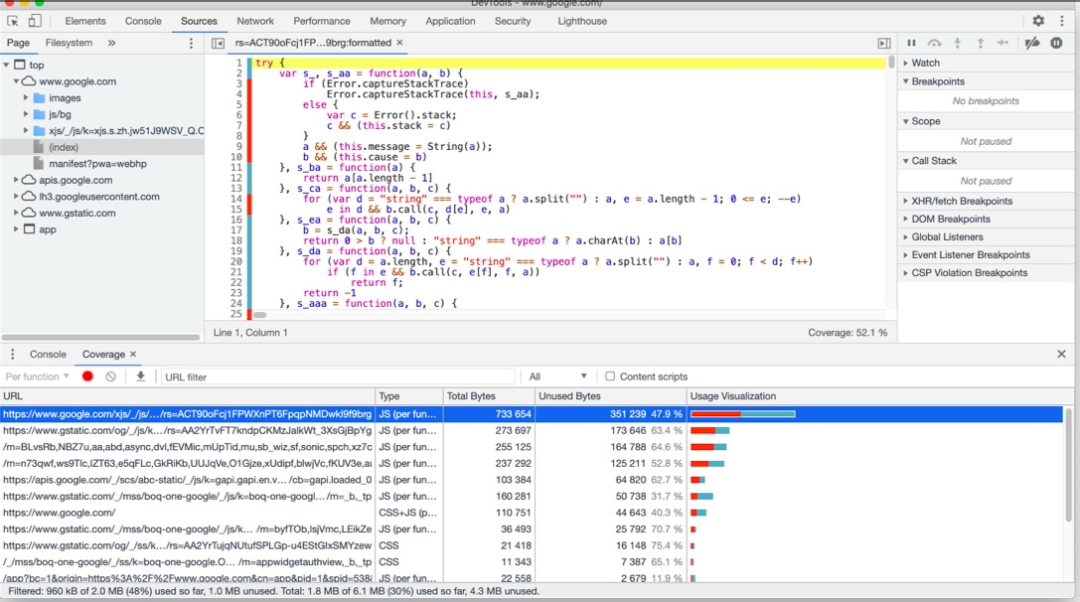The height and width of the screenshot is (602, 1080).
Task: Toggle pause on exceptions button
Action: (x=1056, y=43)
